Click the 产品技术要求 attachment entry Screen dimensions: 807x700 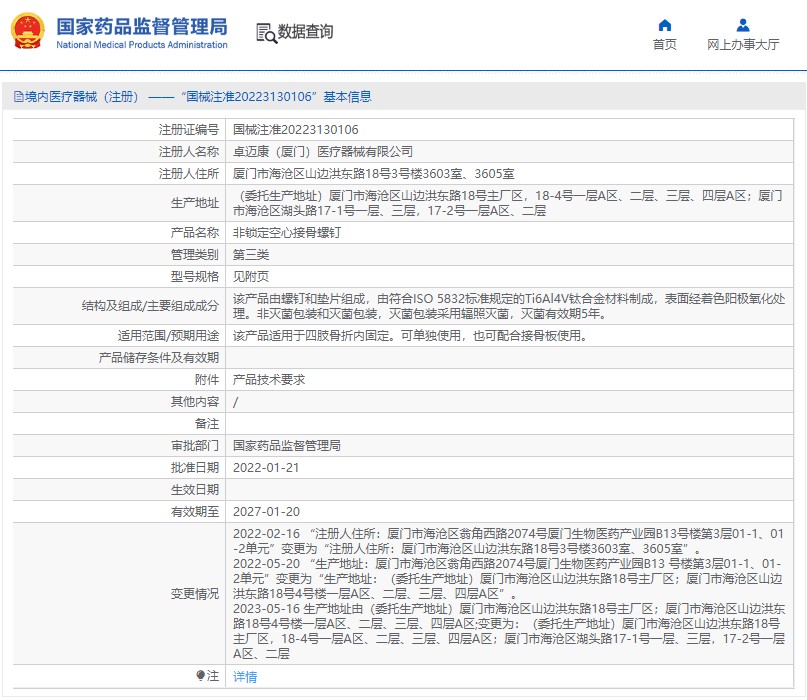coord(268,380)
